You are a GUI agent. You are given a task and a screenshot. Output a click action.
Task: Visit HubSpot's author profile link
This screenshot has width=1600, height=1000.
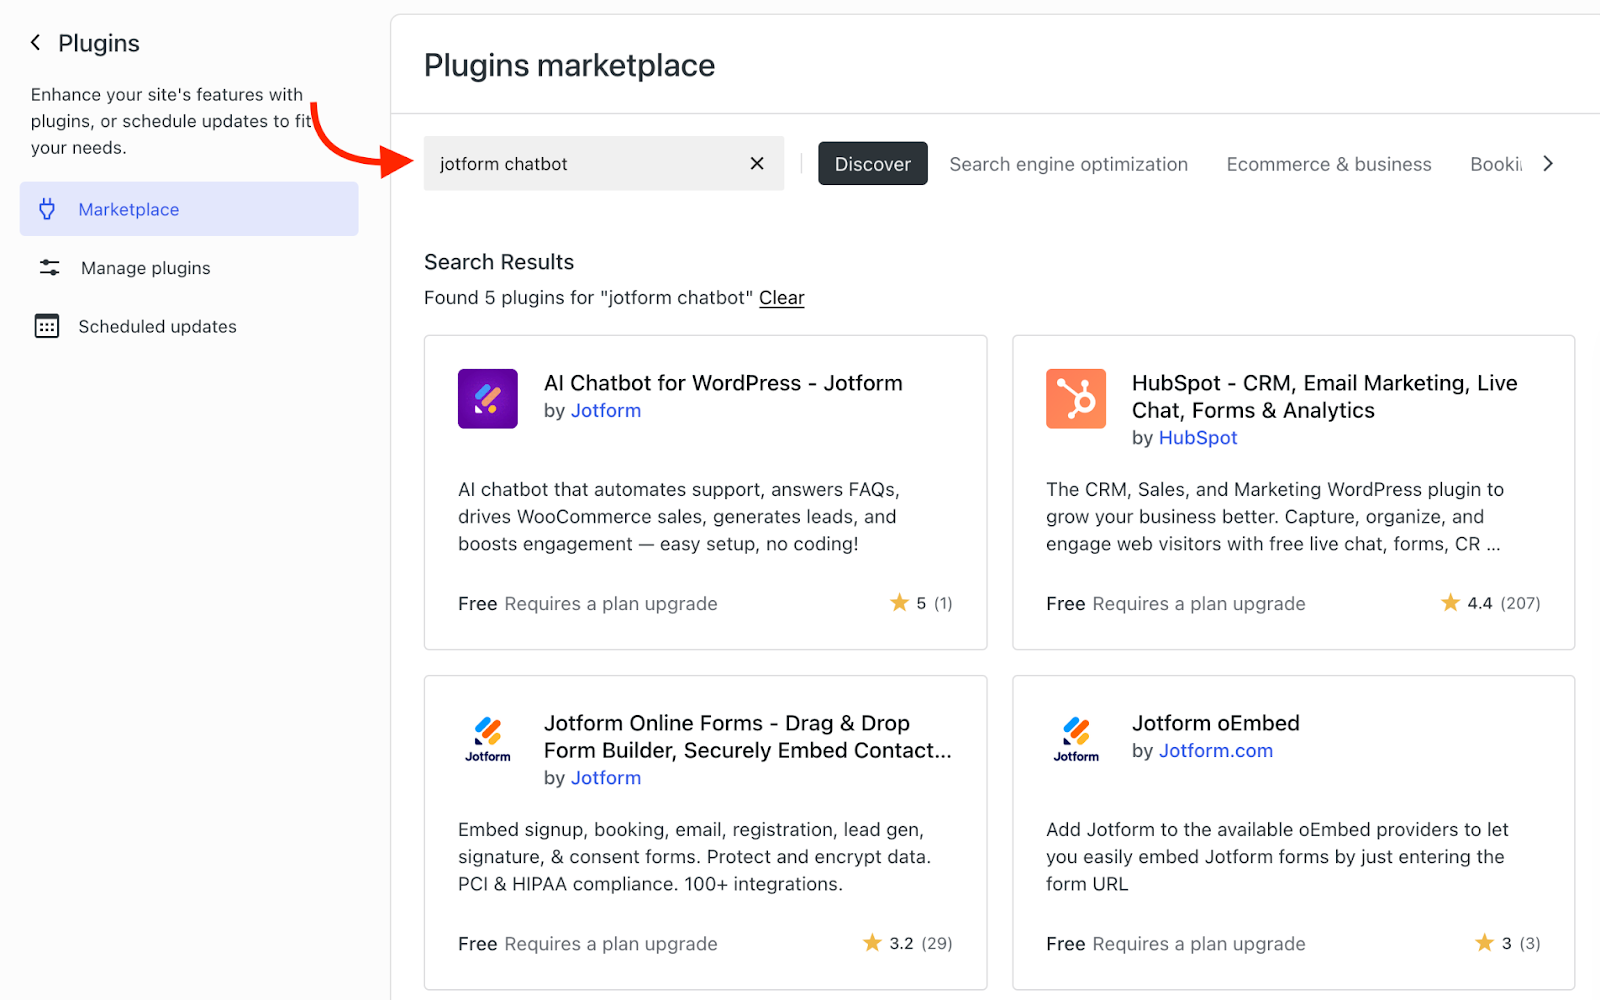1197,437
